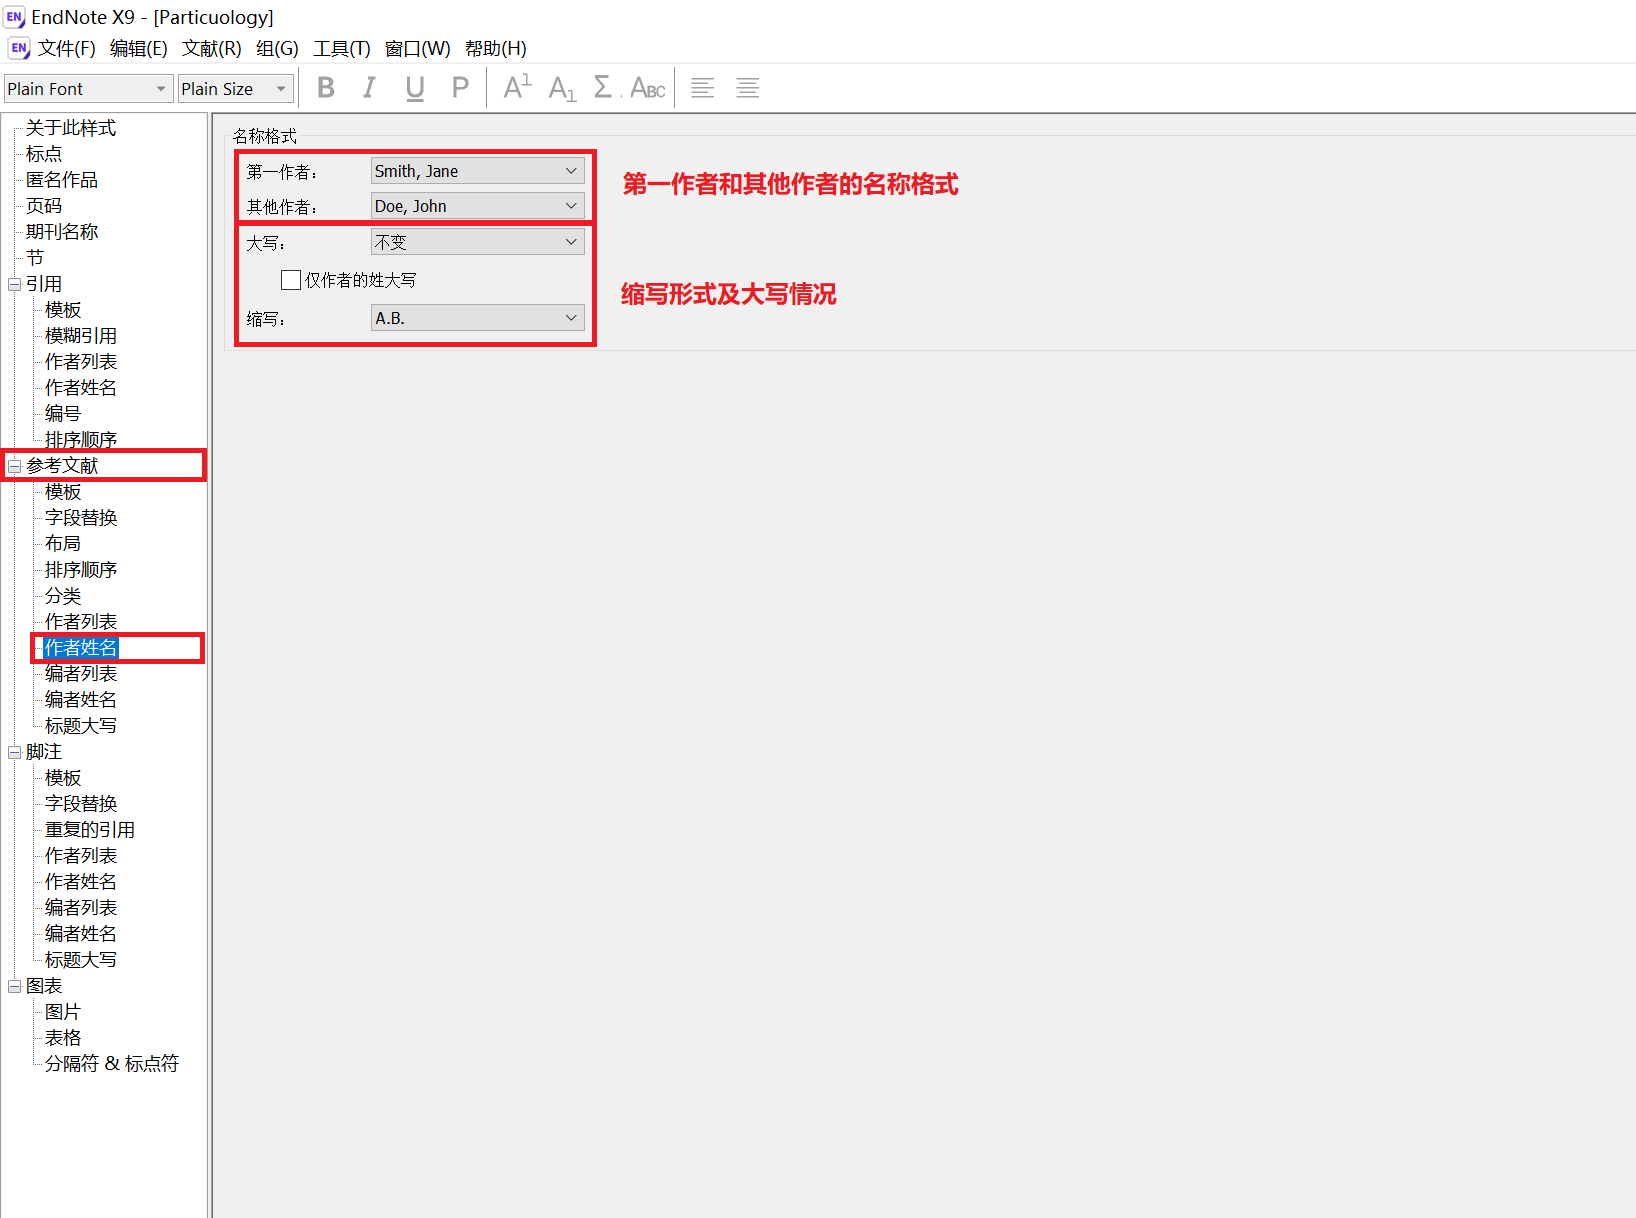Select 表格 under 图表
This screenshot has height=1218, width=1636.
click(x=63, y=1038)
